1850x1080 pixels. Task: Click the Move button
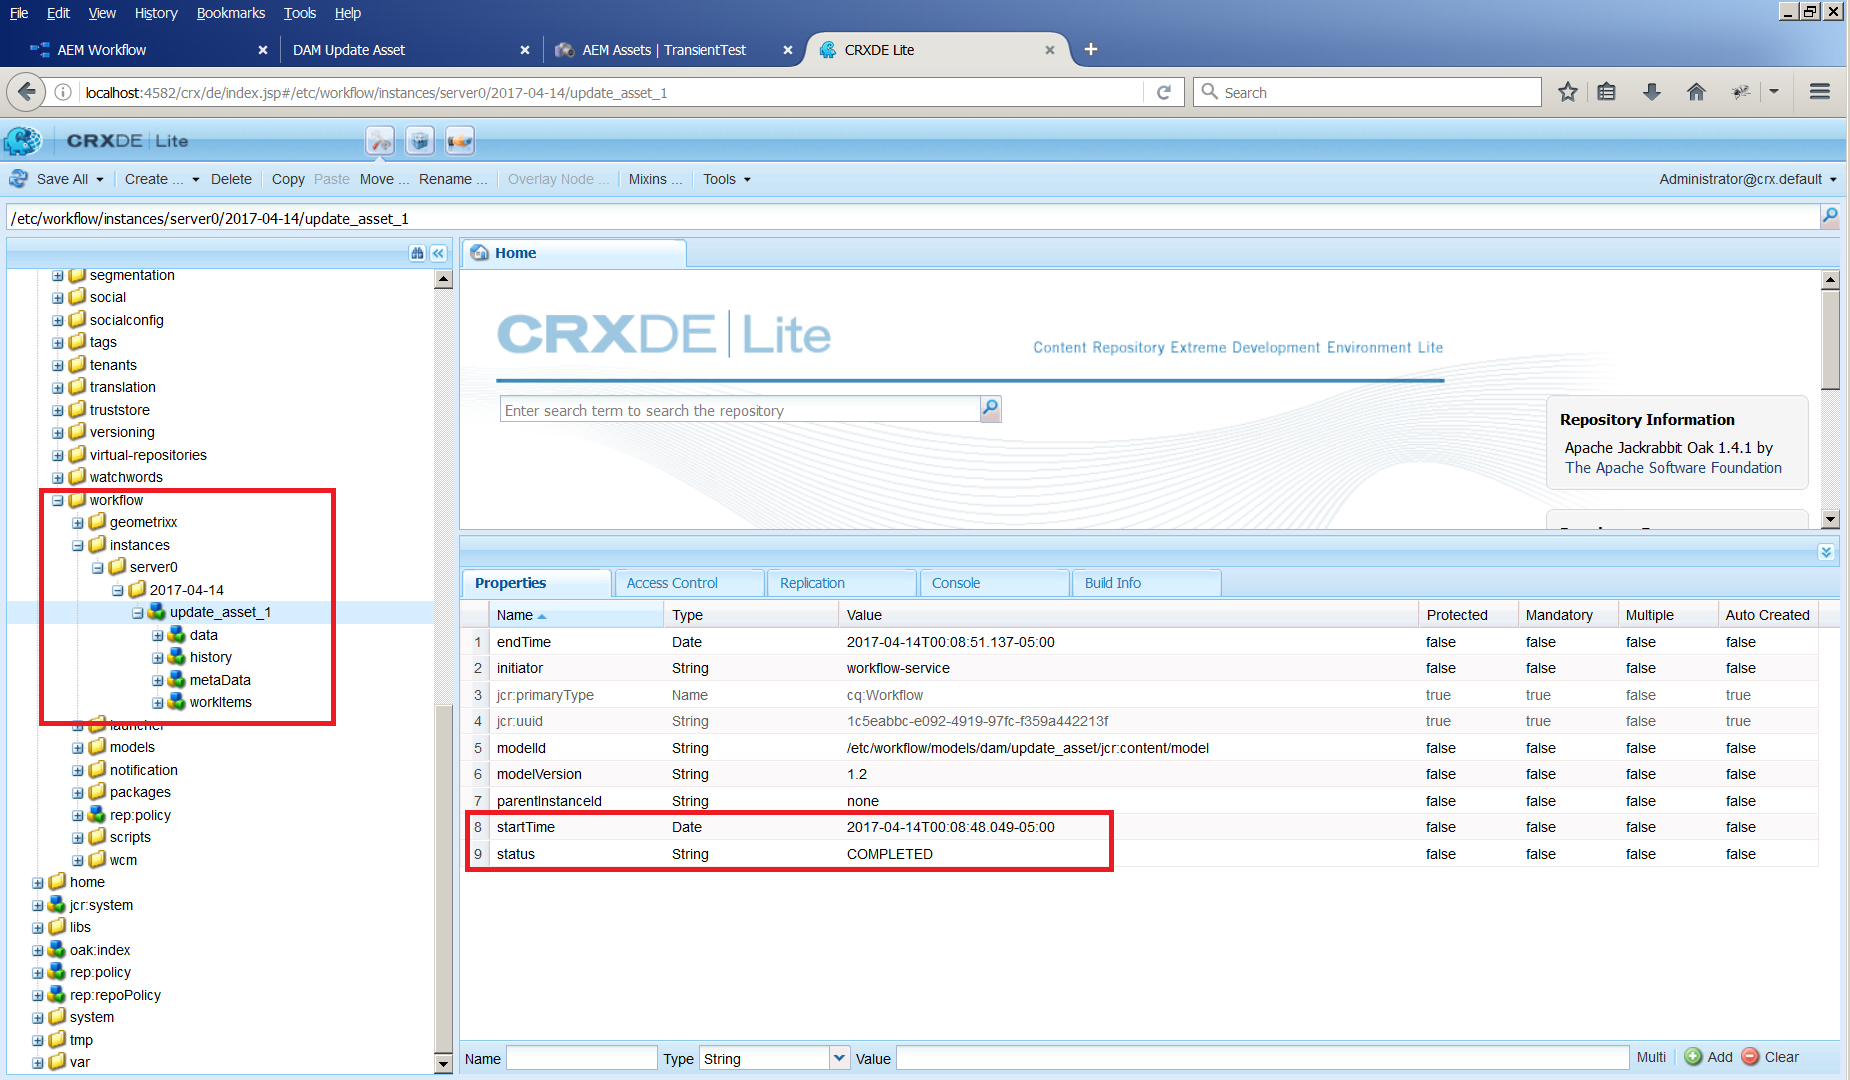pyautogui.click(x=384, y=179)
